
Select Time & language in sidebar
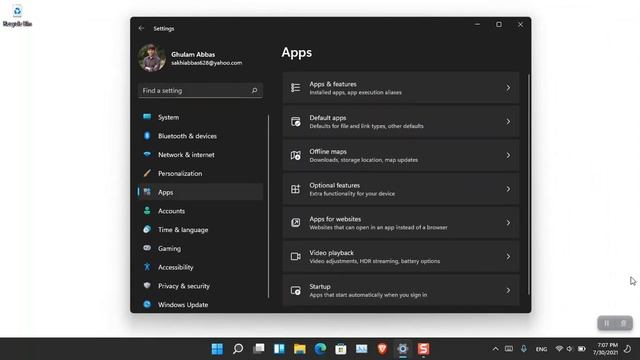[200, 230]
